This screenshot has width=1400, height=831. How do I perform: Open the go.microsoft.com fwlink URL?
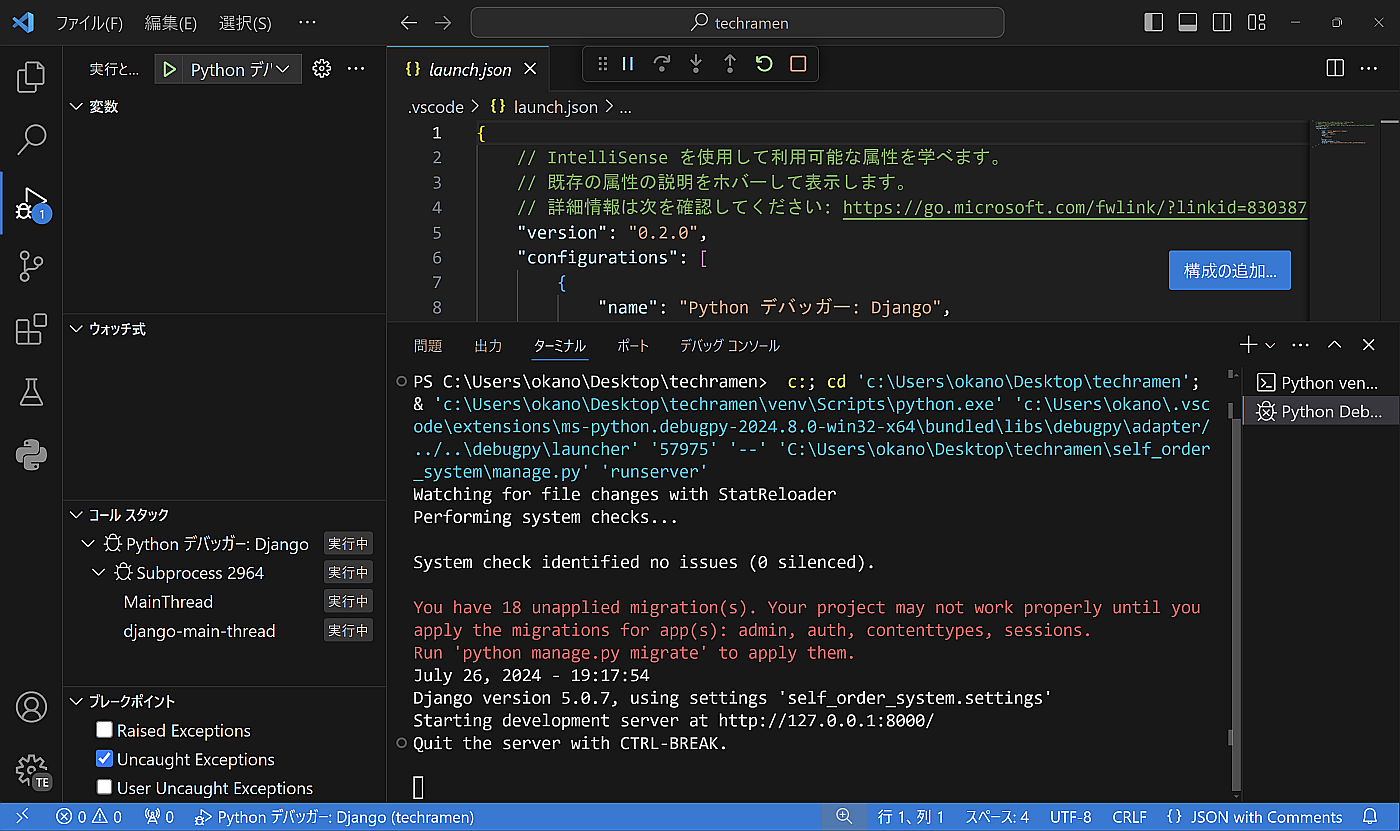tap(1075, 208)
